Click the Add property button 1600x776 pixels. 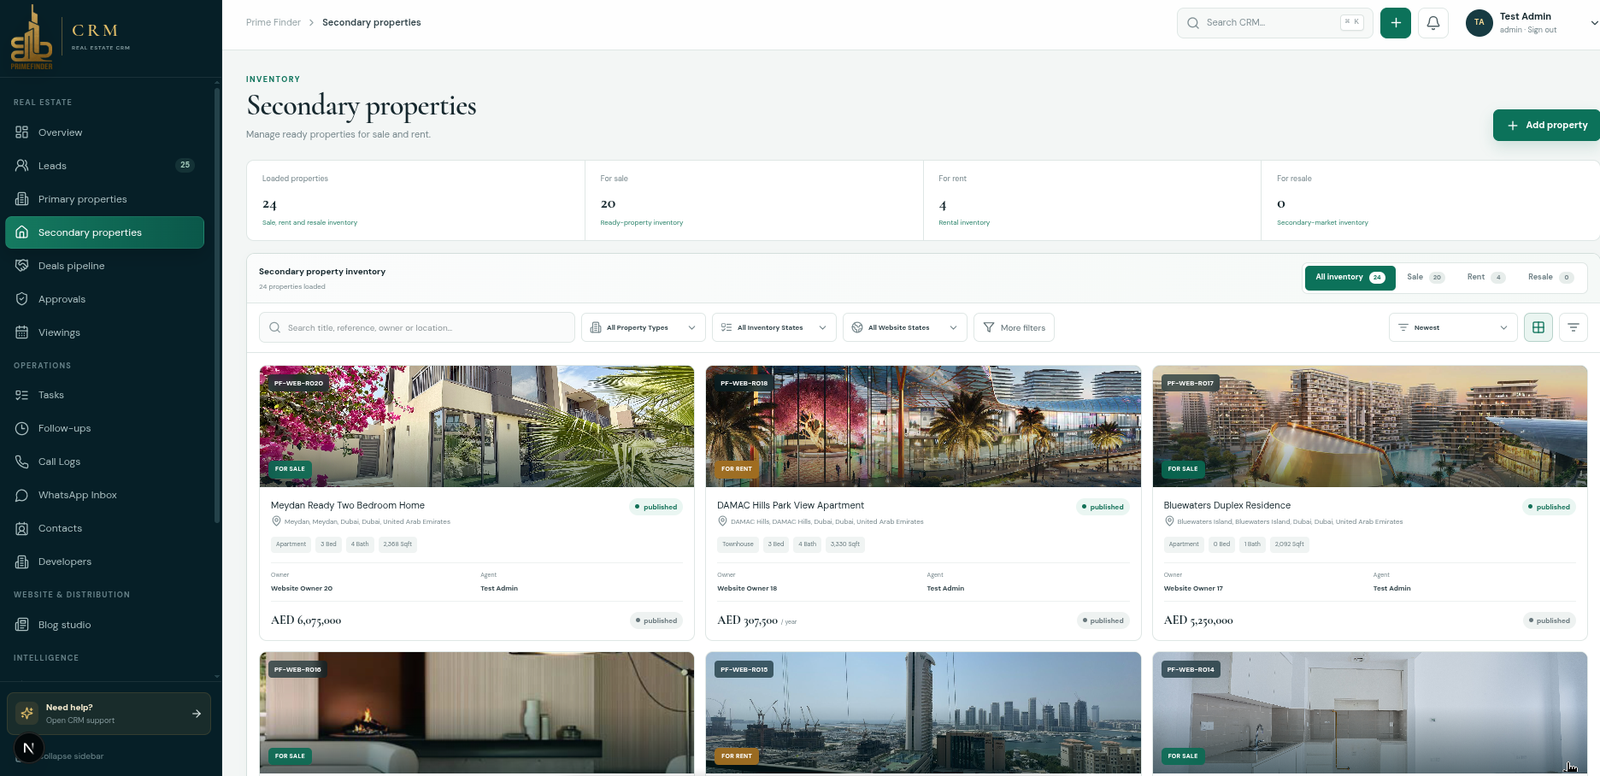(1547, 125)
